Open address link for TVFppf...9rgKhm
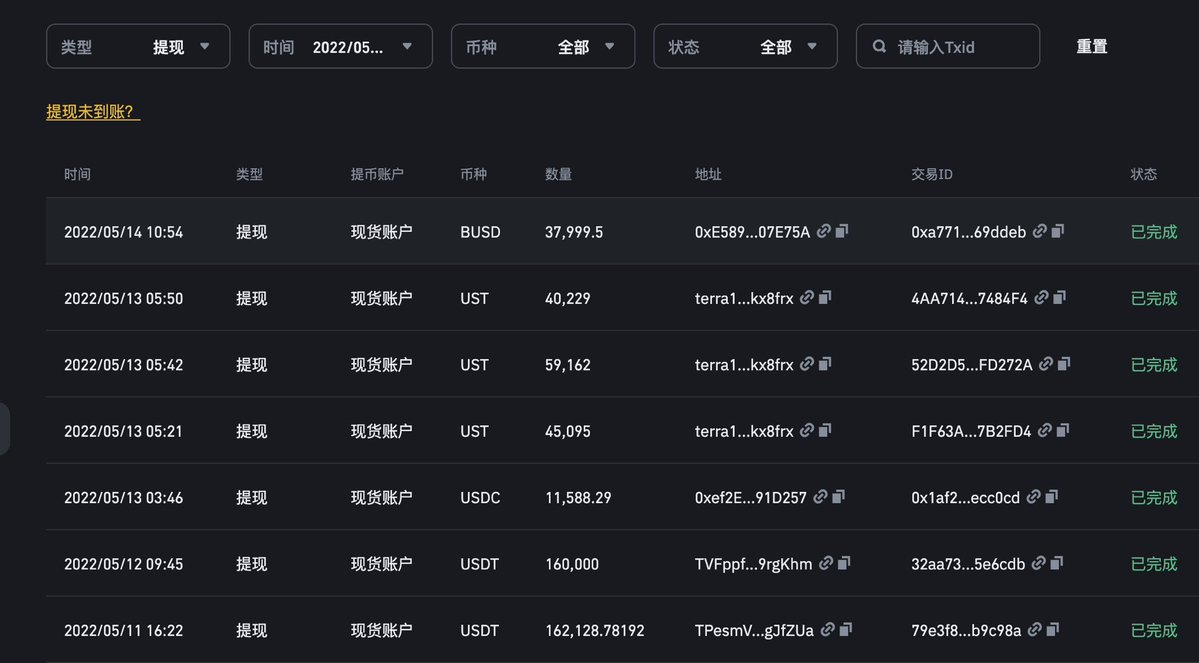The width and height of the screenshot is (1199, 663). [826, 564]
